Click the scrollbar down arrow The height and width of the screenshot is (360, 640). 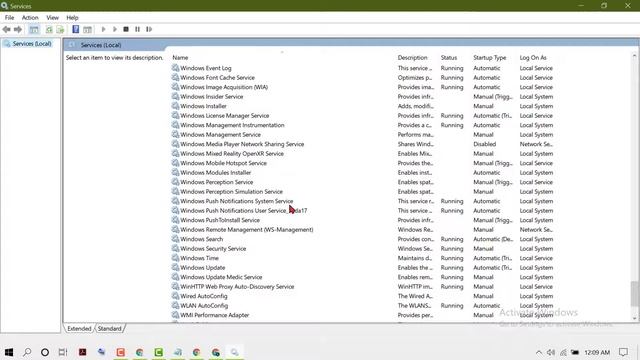coord(634,318)
